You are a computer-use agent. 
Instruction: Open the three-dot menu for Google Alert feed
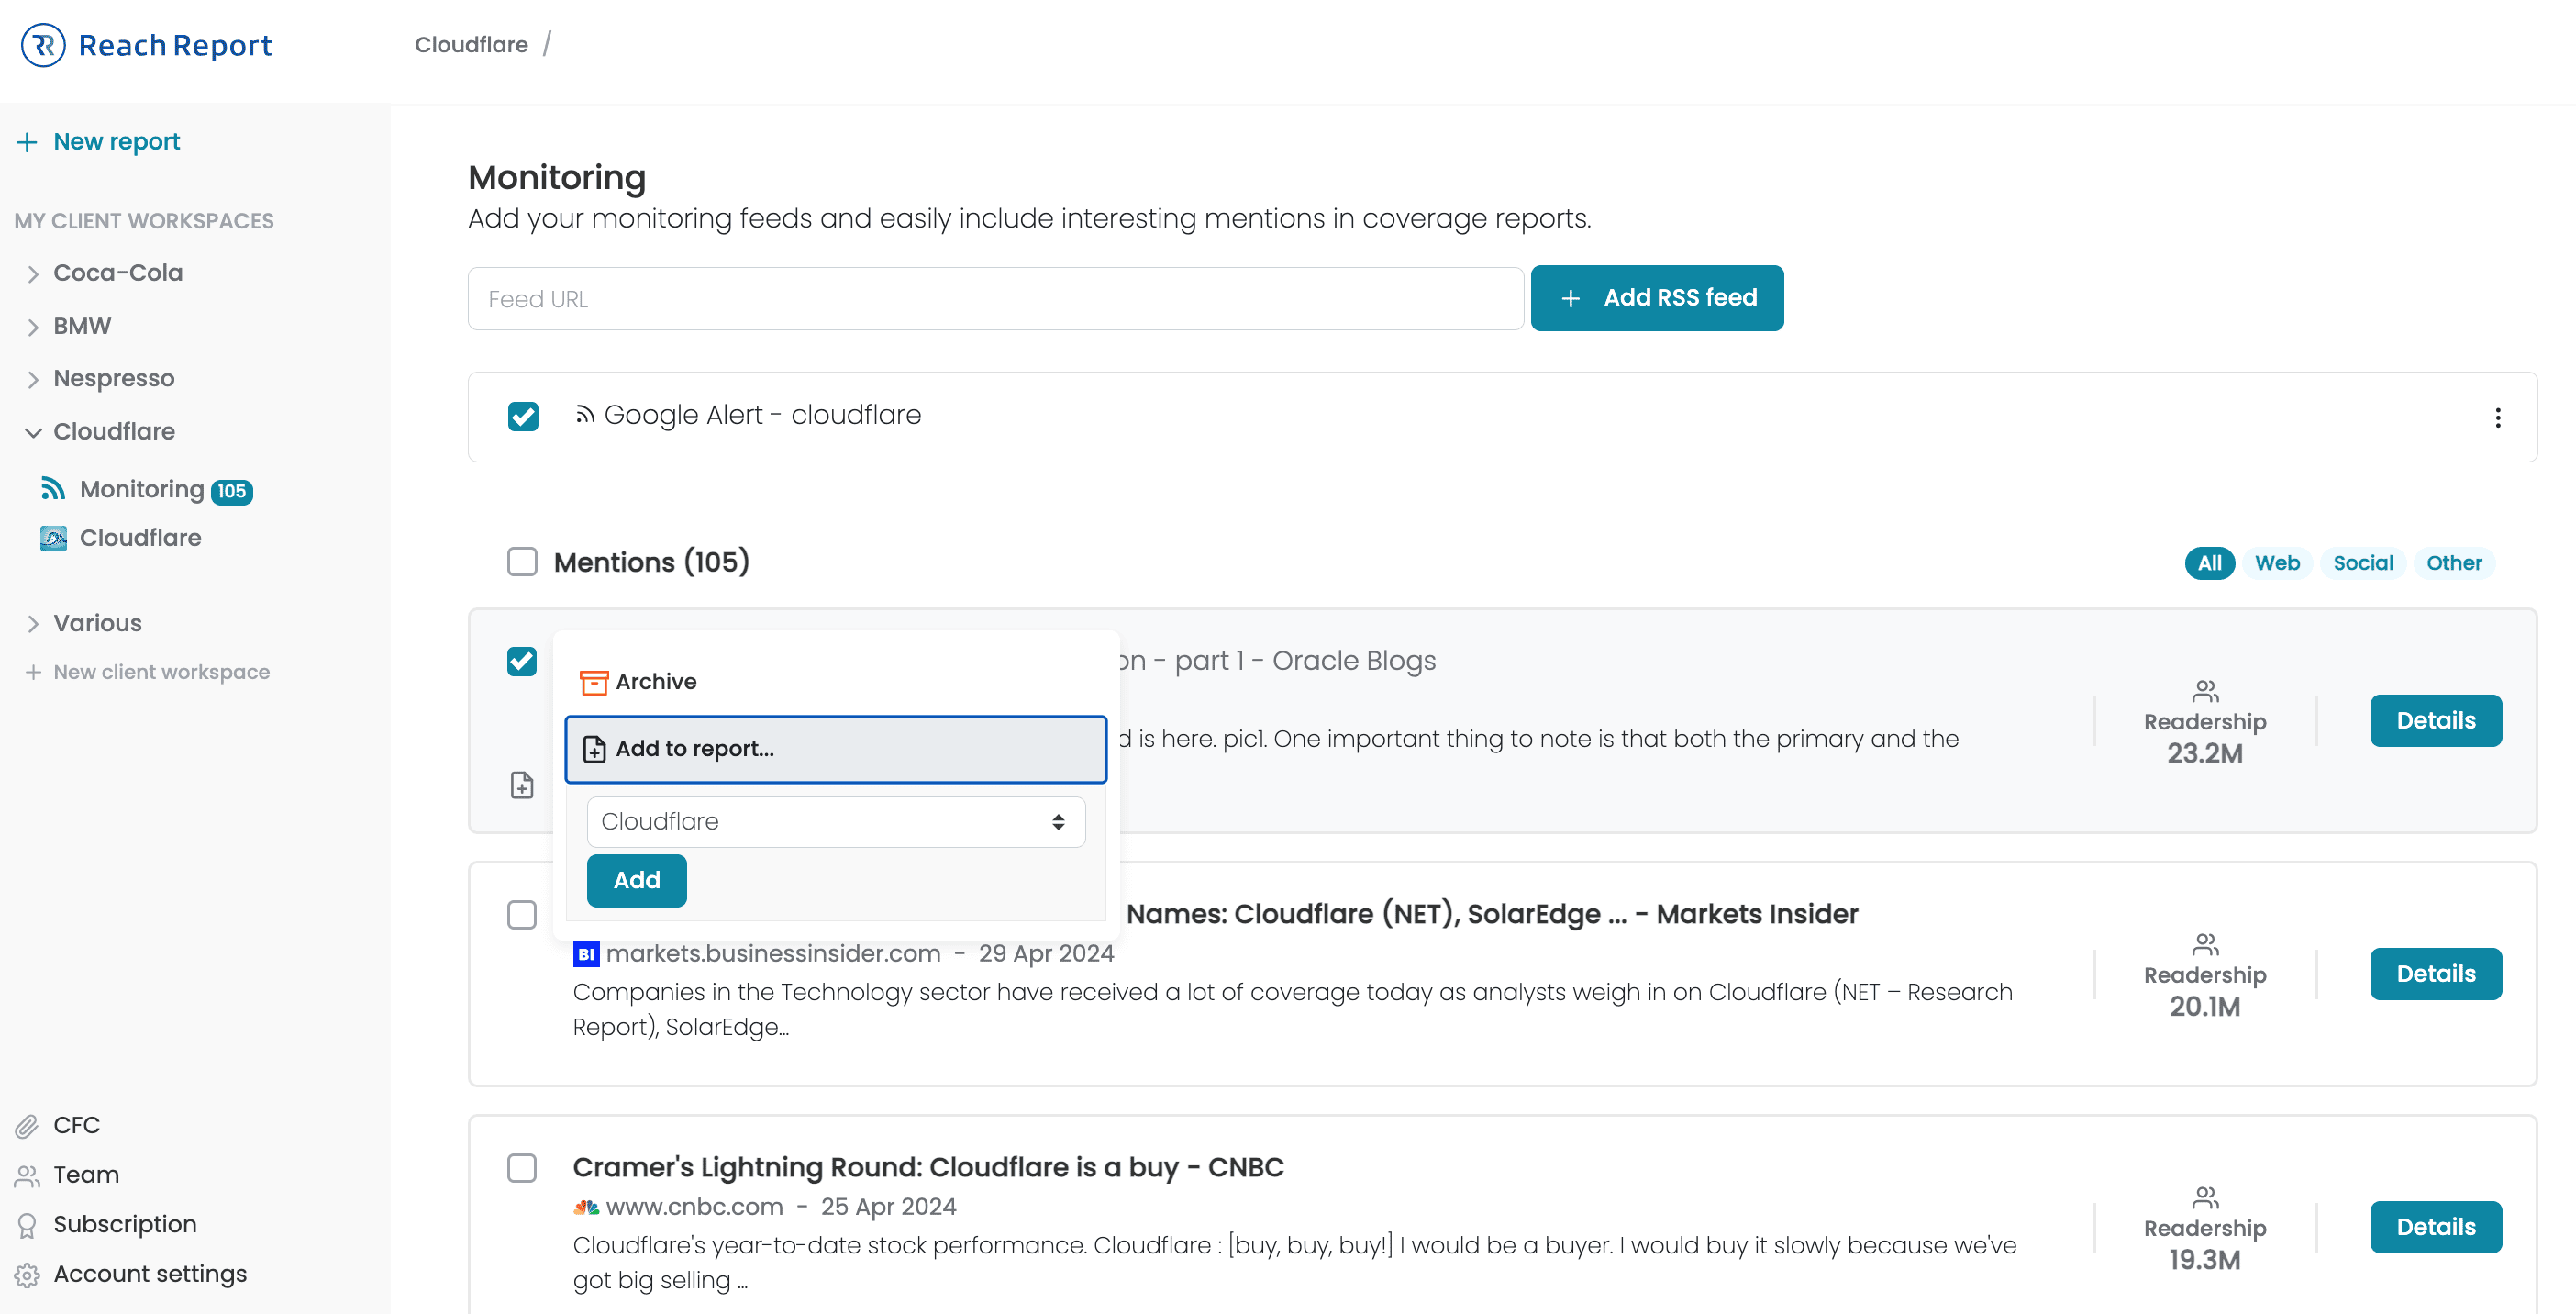pyautogui.click(x=2497, y=418)
